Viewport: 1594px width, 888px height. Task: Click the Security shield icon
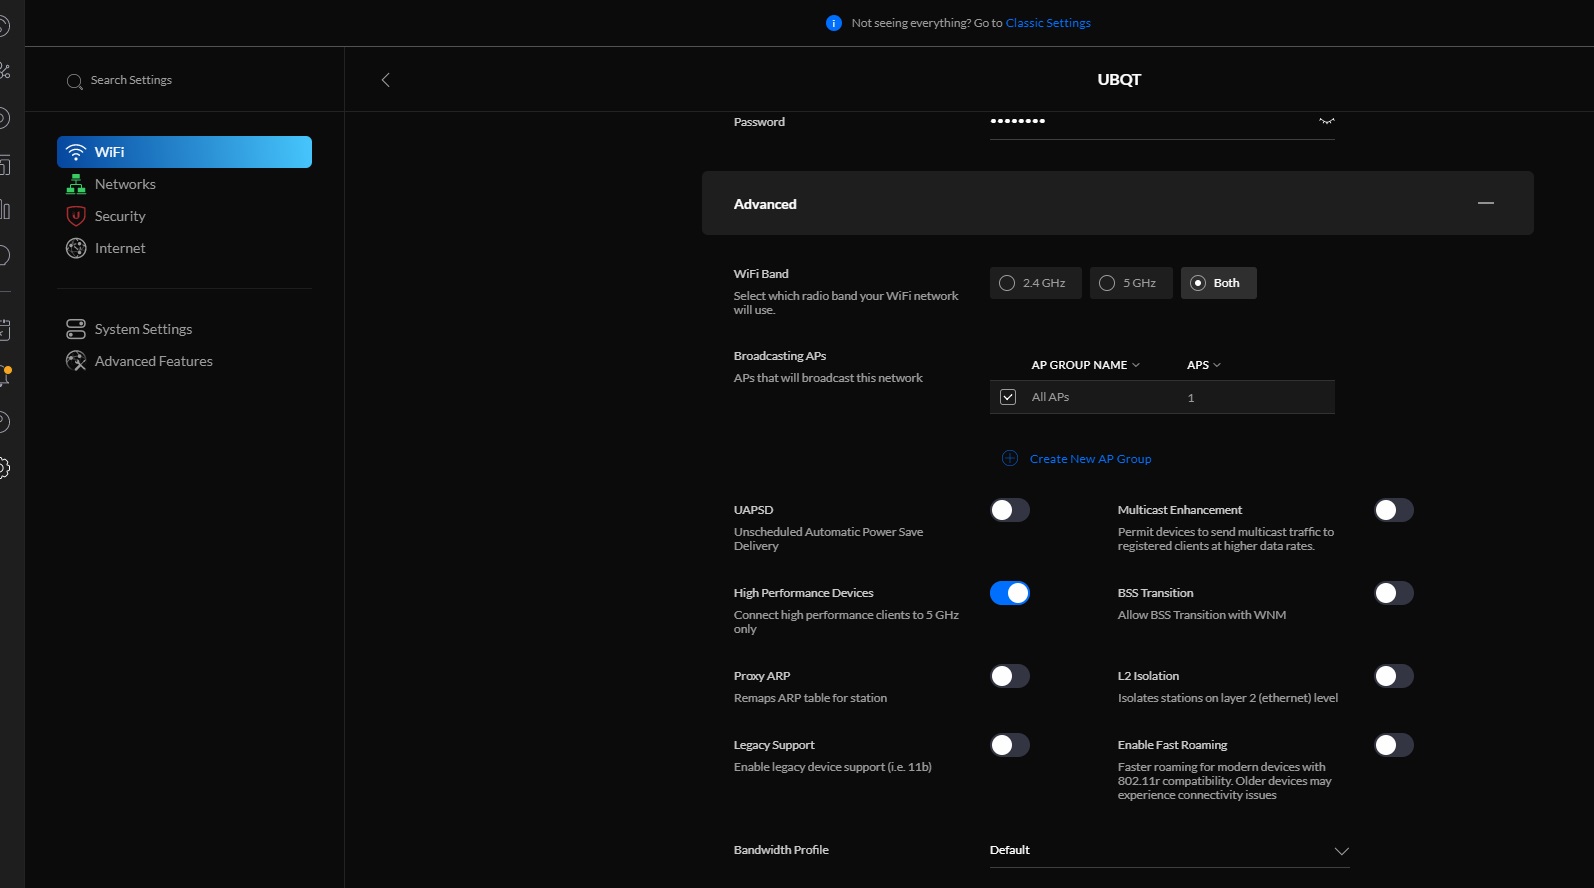click(x=76, y=216)
